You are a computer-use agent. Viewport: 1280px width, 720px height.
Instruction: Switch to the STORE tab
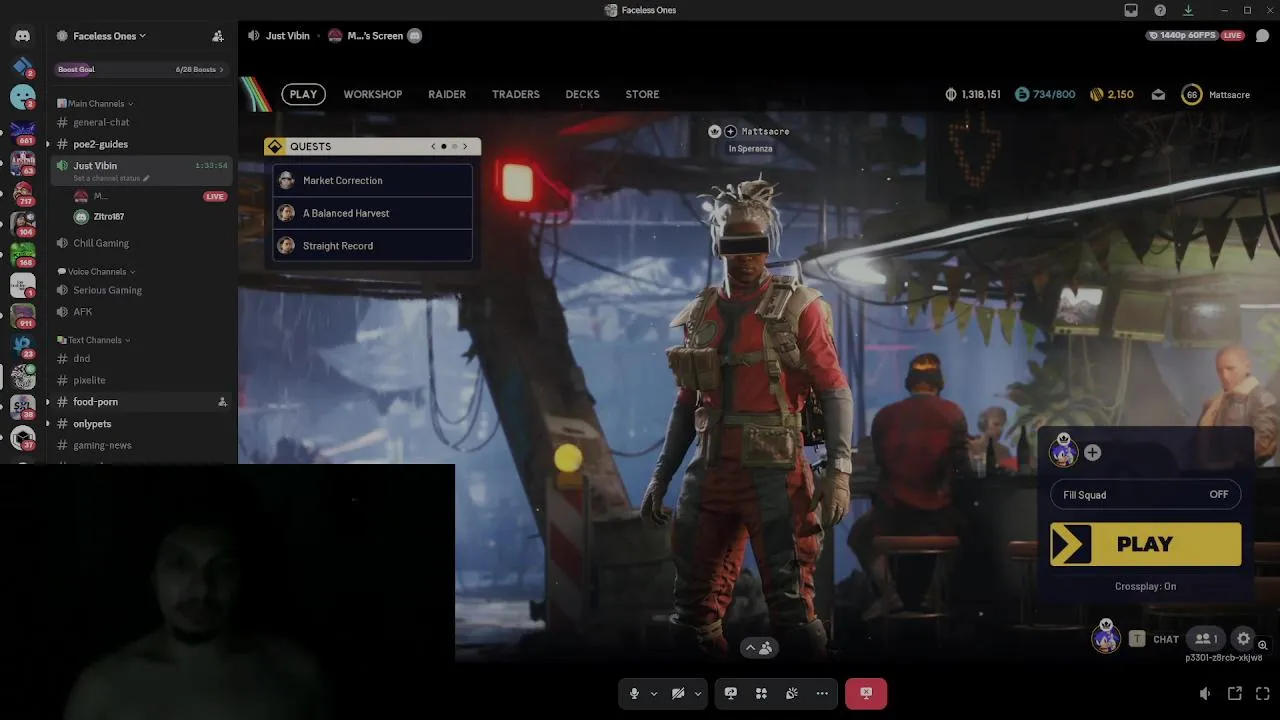(642, 94)
